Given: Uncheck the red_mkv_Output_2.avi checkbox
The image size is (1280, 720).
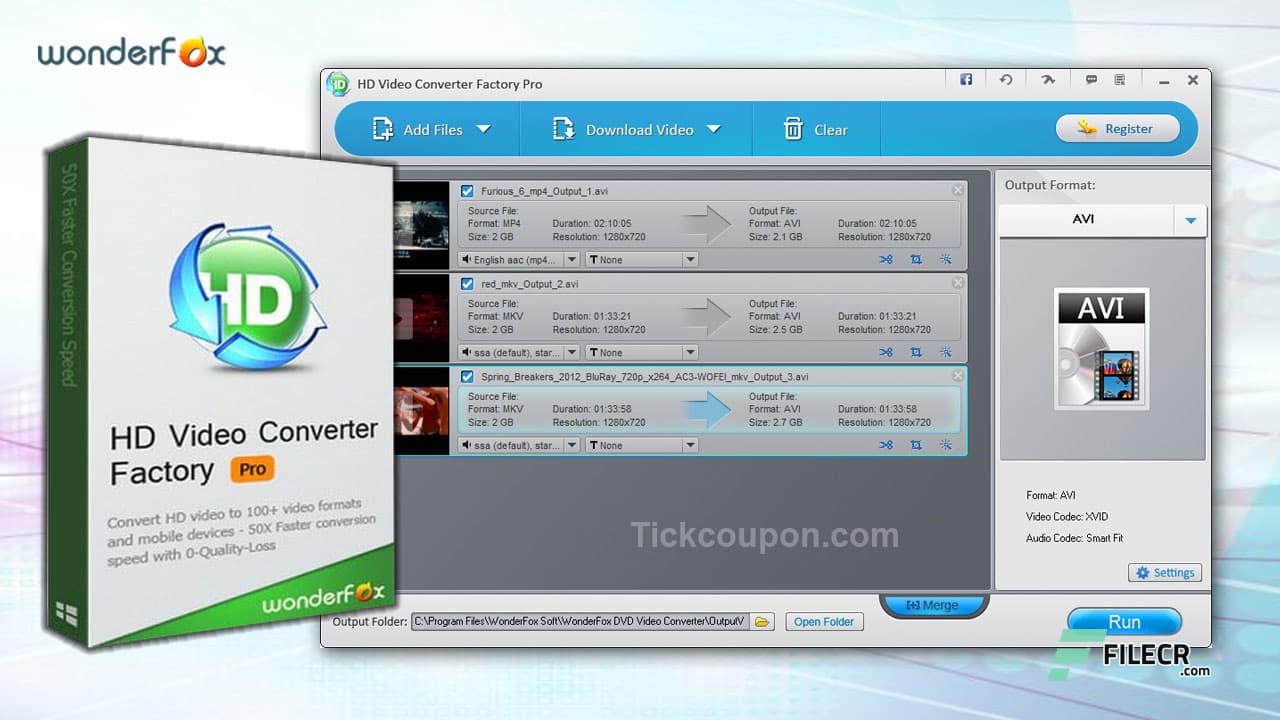Looking at the screenshot, I should 466,283.
